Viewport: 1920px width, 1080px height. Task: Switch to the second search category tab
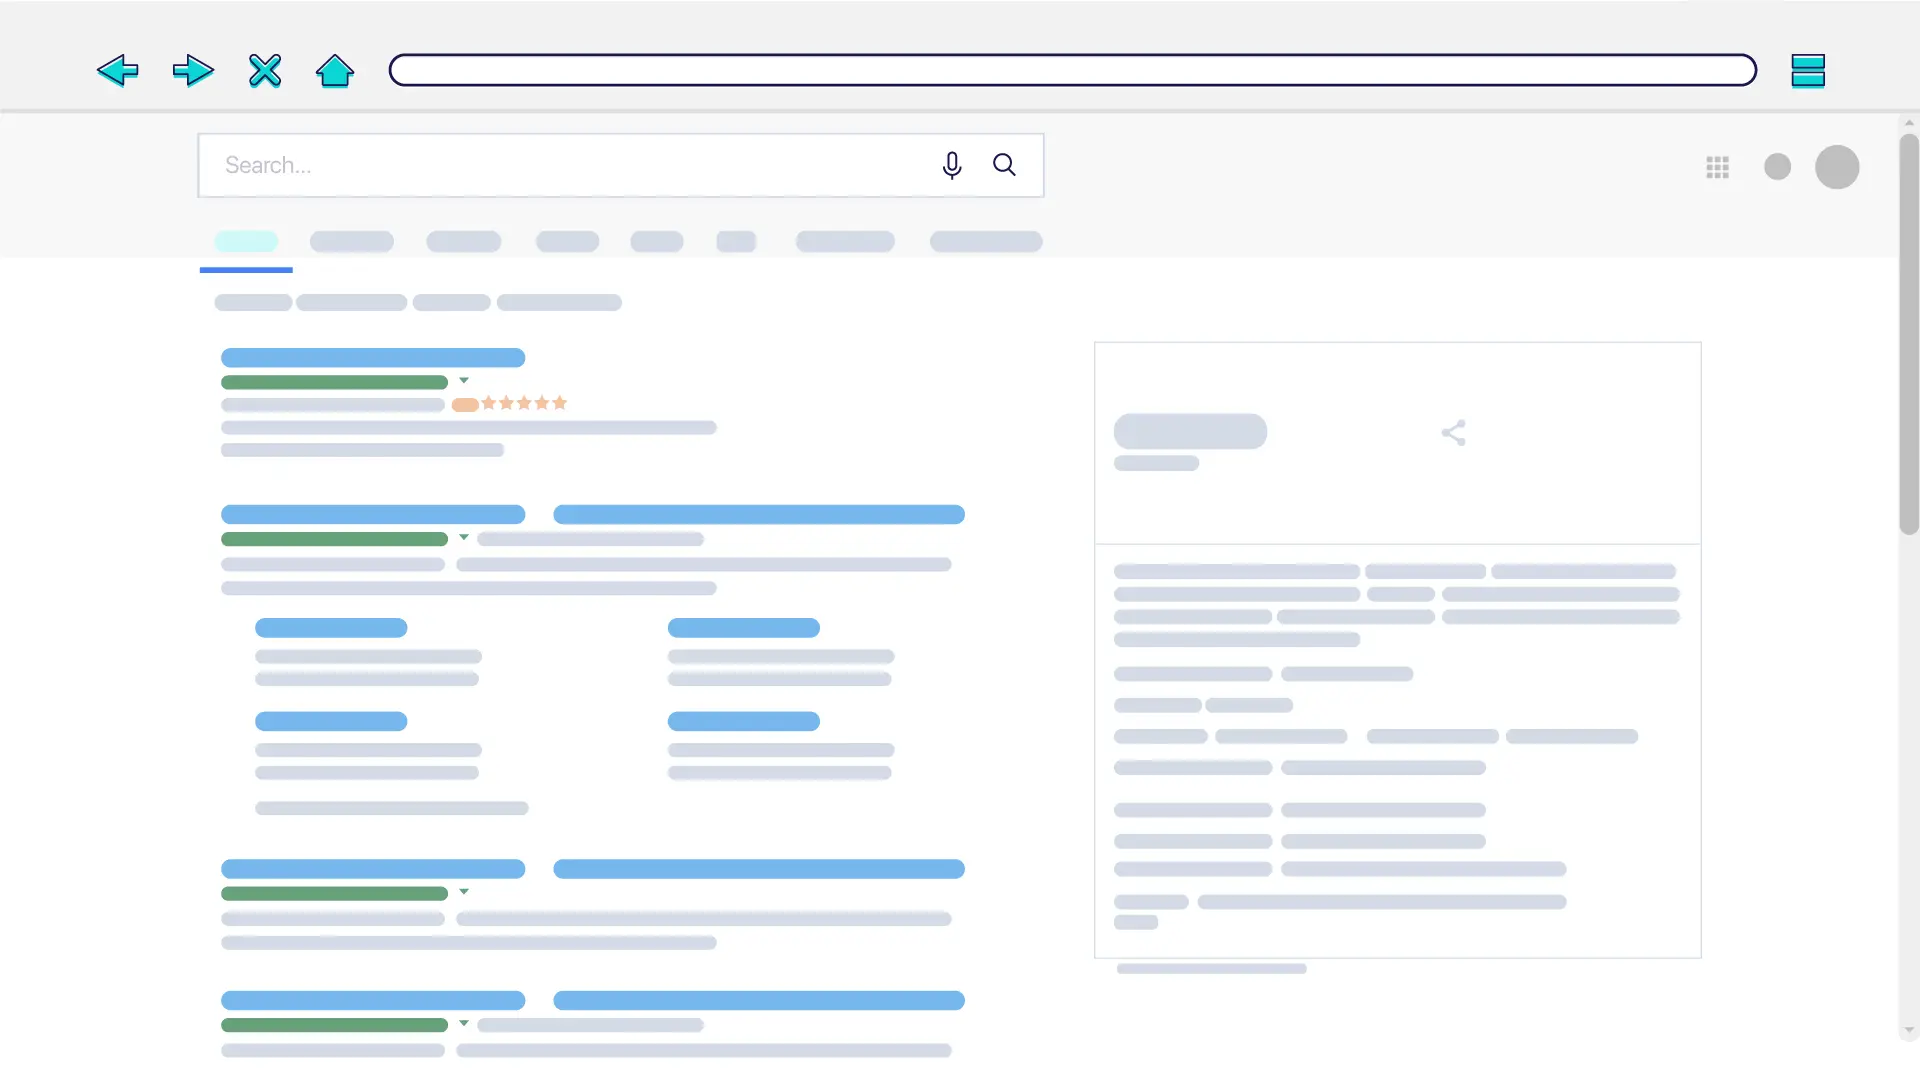click(352, 241)
